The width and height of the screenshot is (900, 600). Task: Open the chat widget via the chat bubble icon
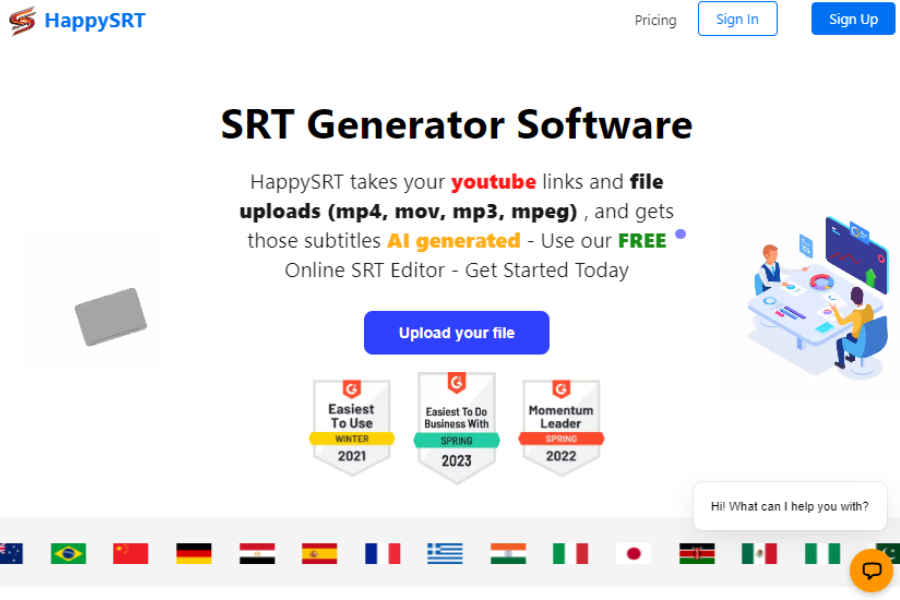[871, 571]
